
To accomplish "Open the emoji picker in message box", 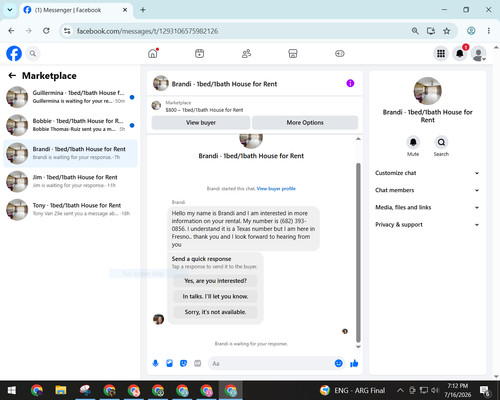I will pos(338,363).
